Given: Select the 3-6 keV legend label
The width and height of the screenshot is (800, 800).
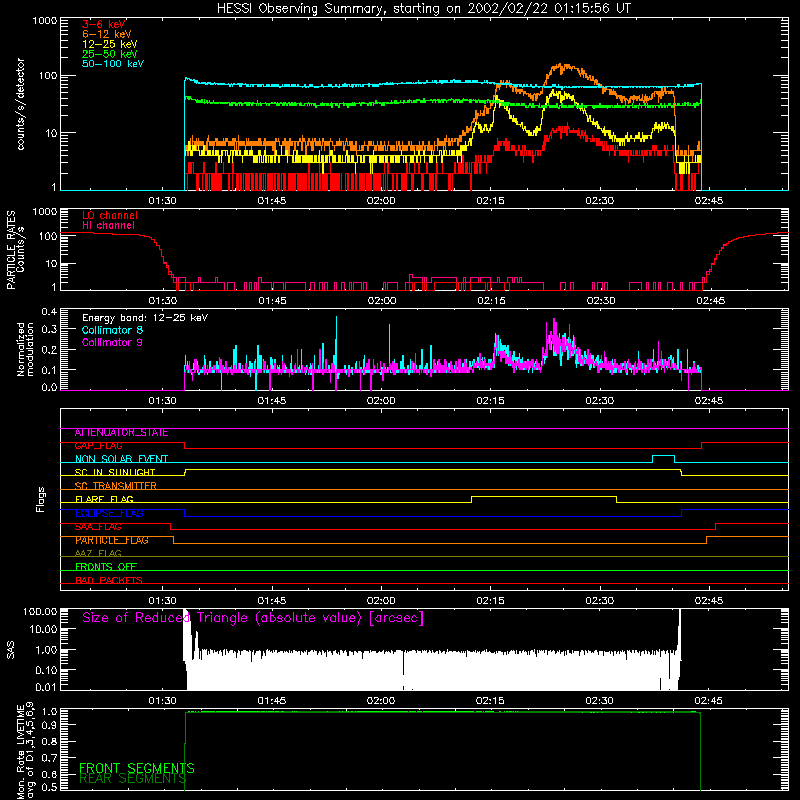Looking at the screenshot, I should 104,24.
